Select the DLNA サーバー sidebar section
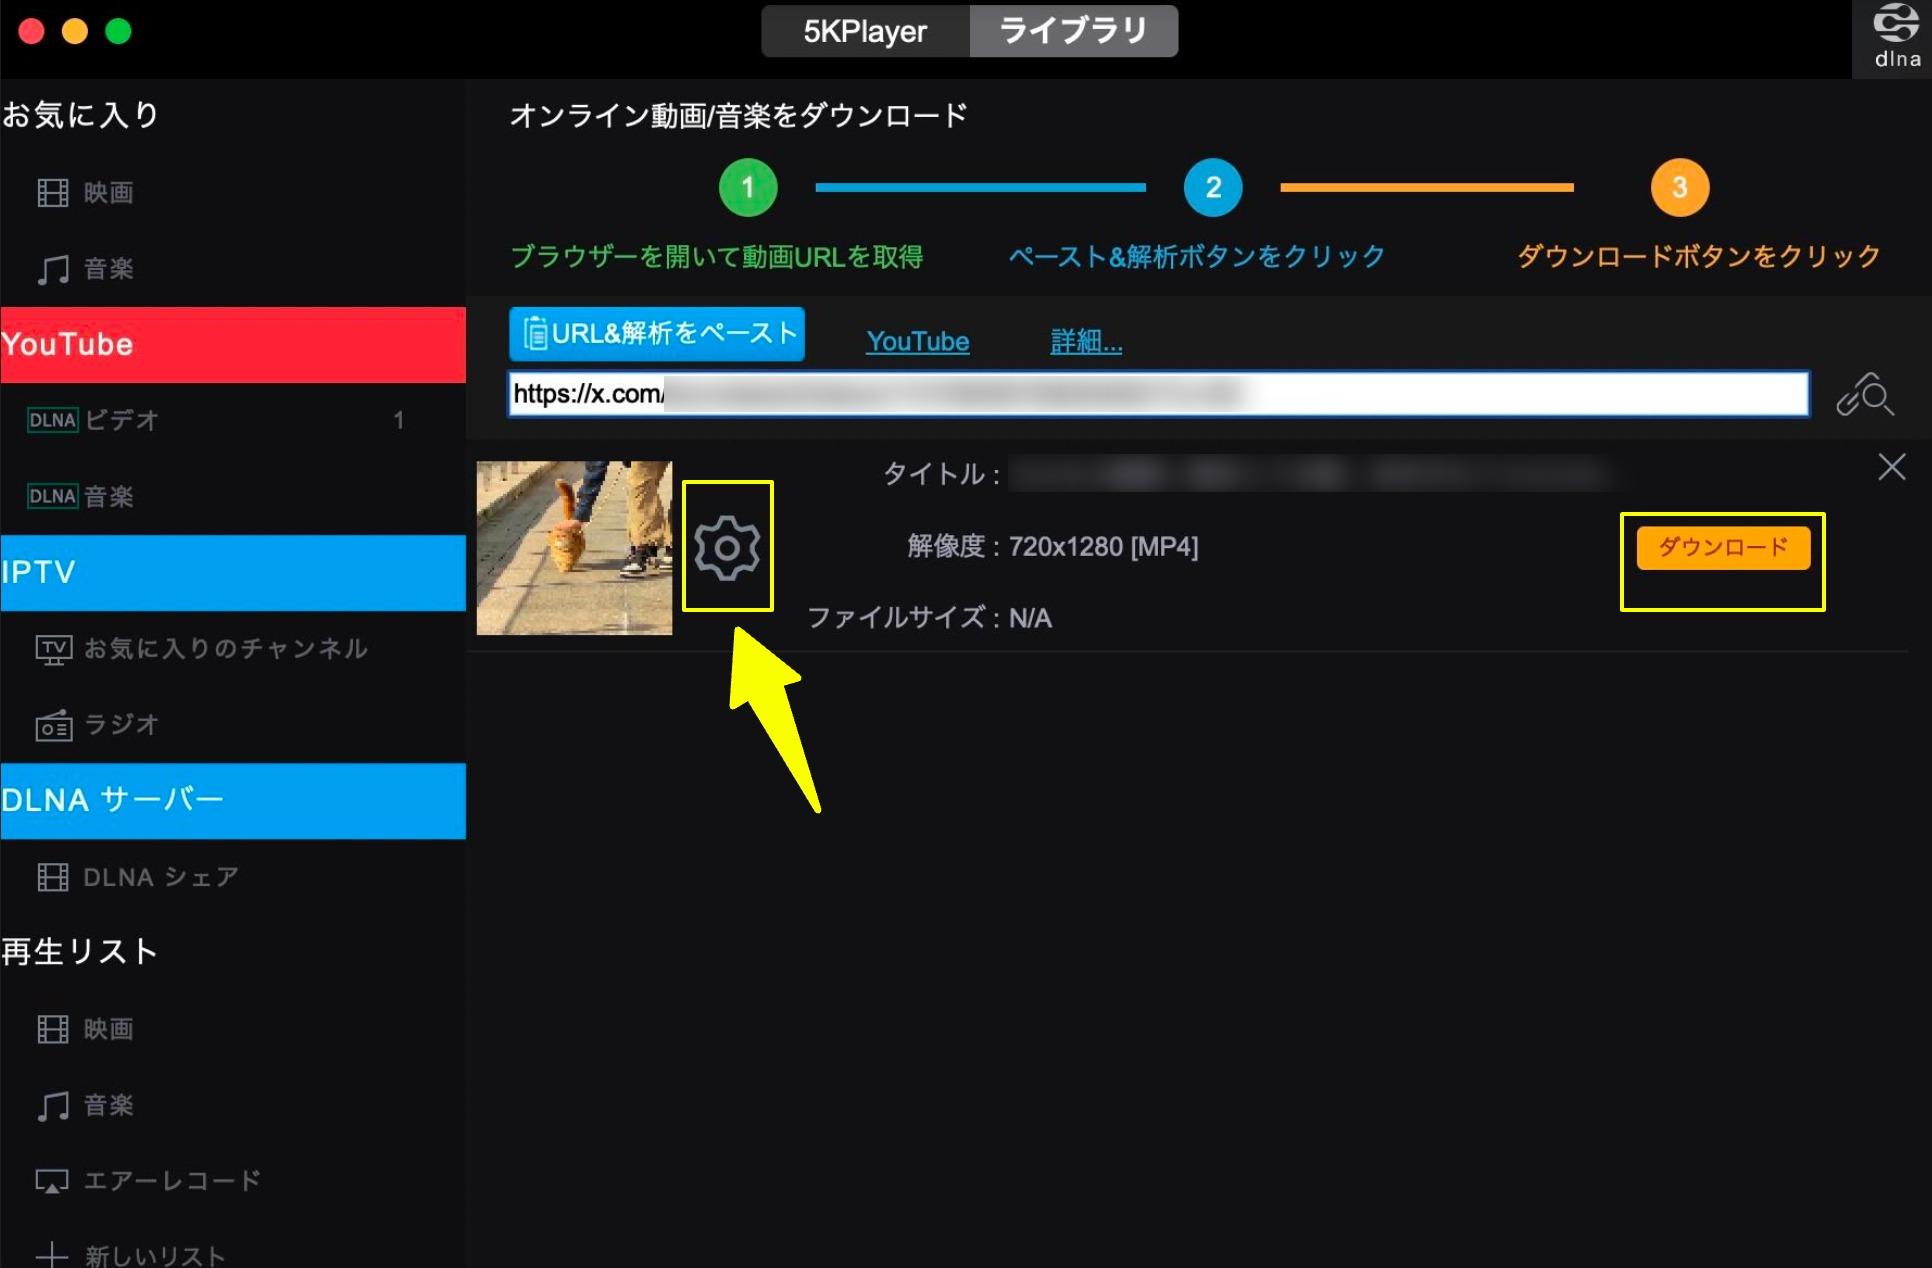This screenshot has width=1932, height=1268. point(233,801)
